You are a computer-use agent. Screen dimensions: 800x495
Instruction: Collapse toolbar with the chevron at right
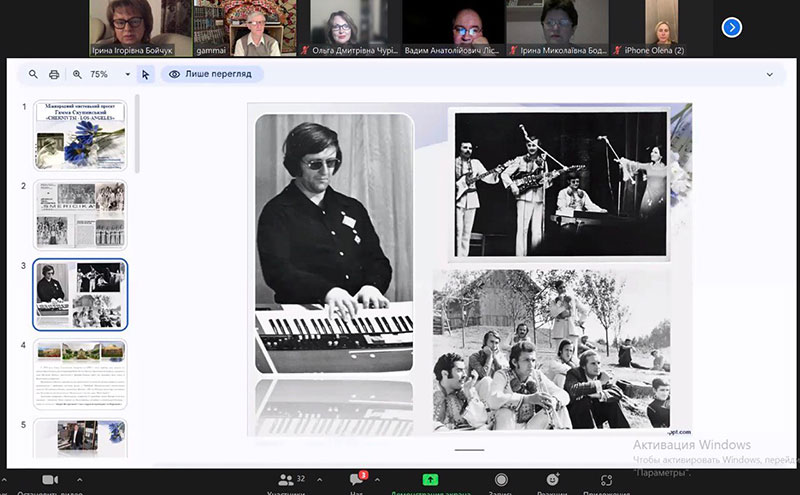tap(769, 75)
